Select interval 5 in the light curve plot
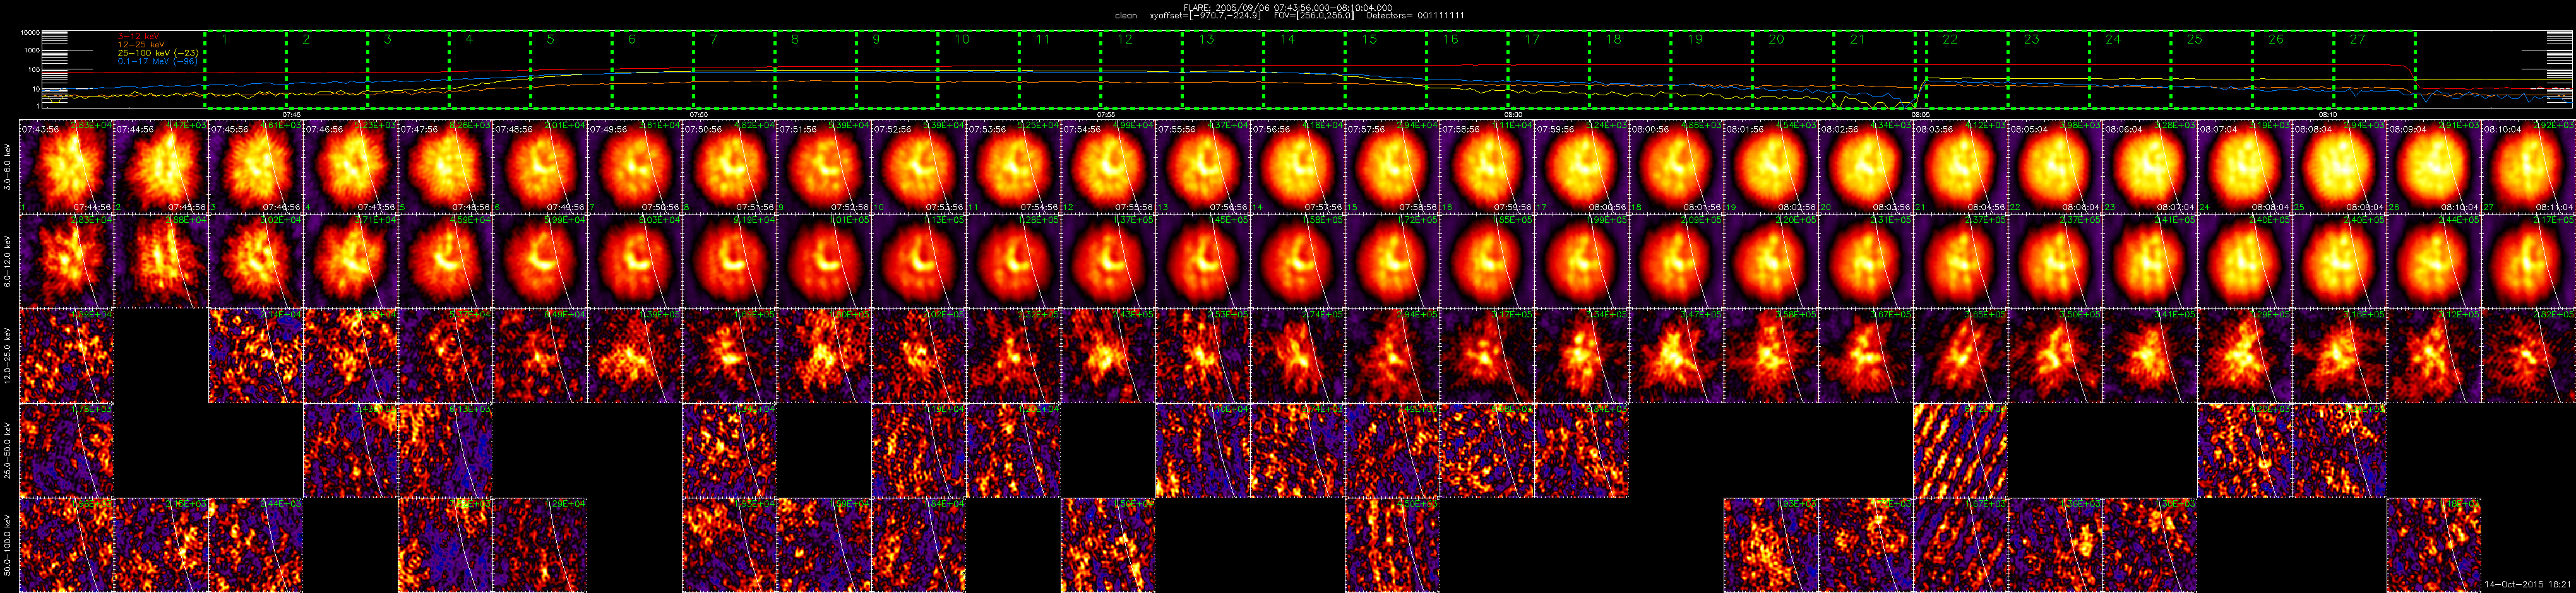This screenshot has height=593, width=2576. pyautogui.click(x=571, y=70)
